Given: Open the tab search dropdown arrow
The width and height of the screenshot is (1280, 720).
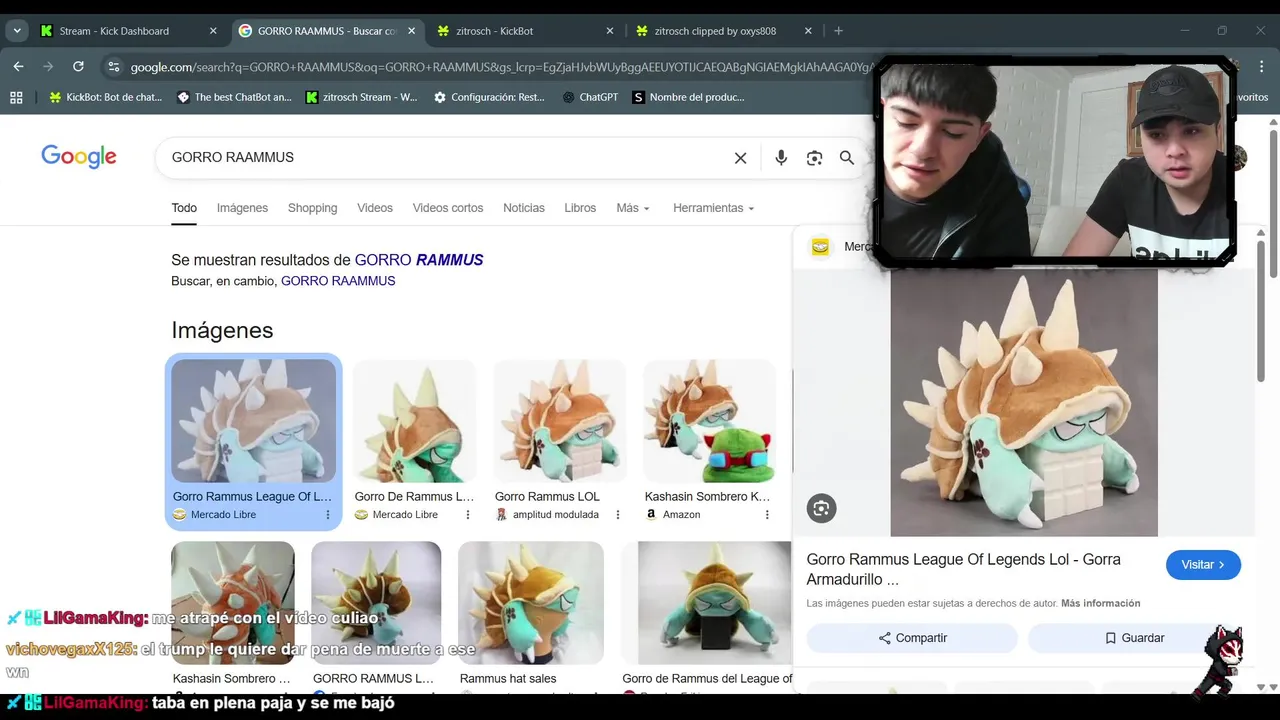Looking at the screenshot, I should pos(17,31).
